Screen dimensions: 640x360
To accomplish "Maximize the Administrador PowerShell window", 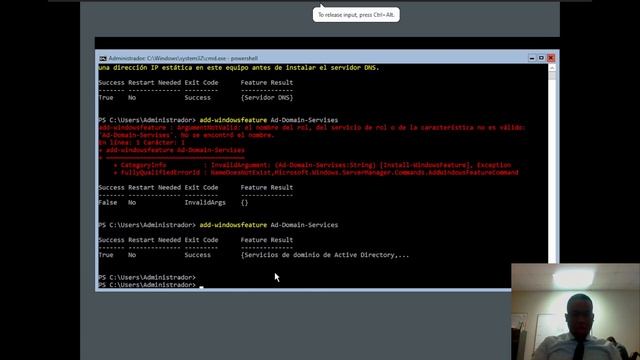I will pos(541,58).
